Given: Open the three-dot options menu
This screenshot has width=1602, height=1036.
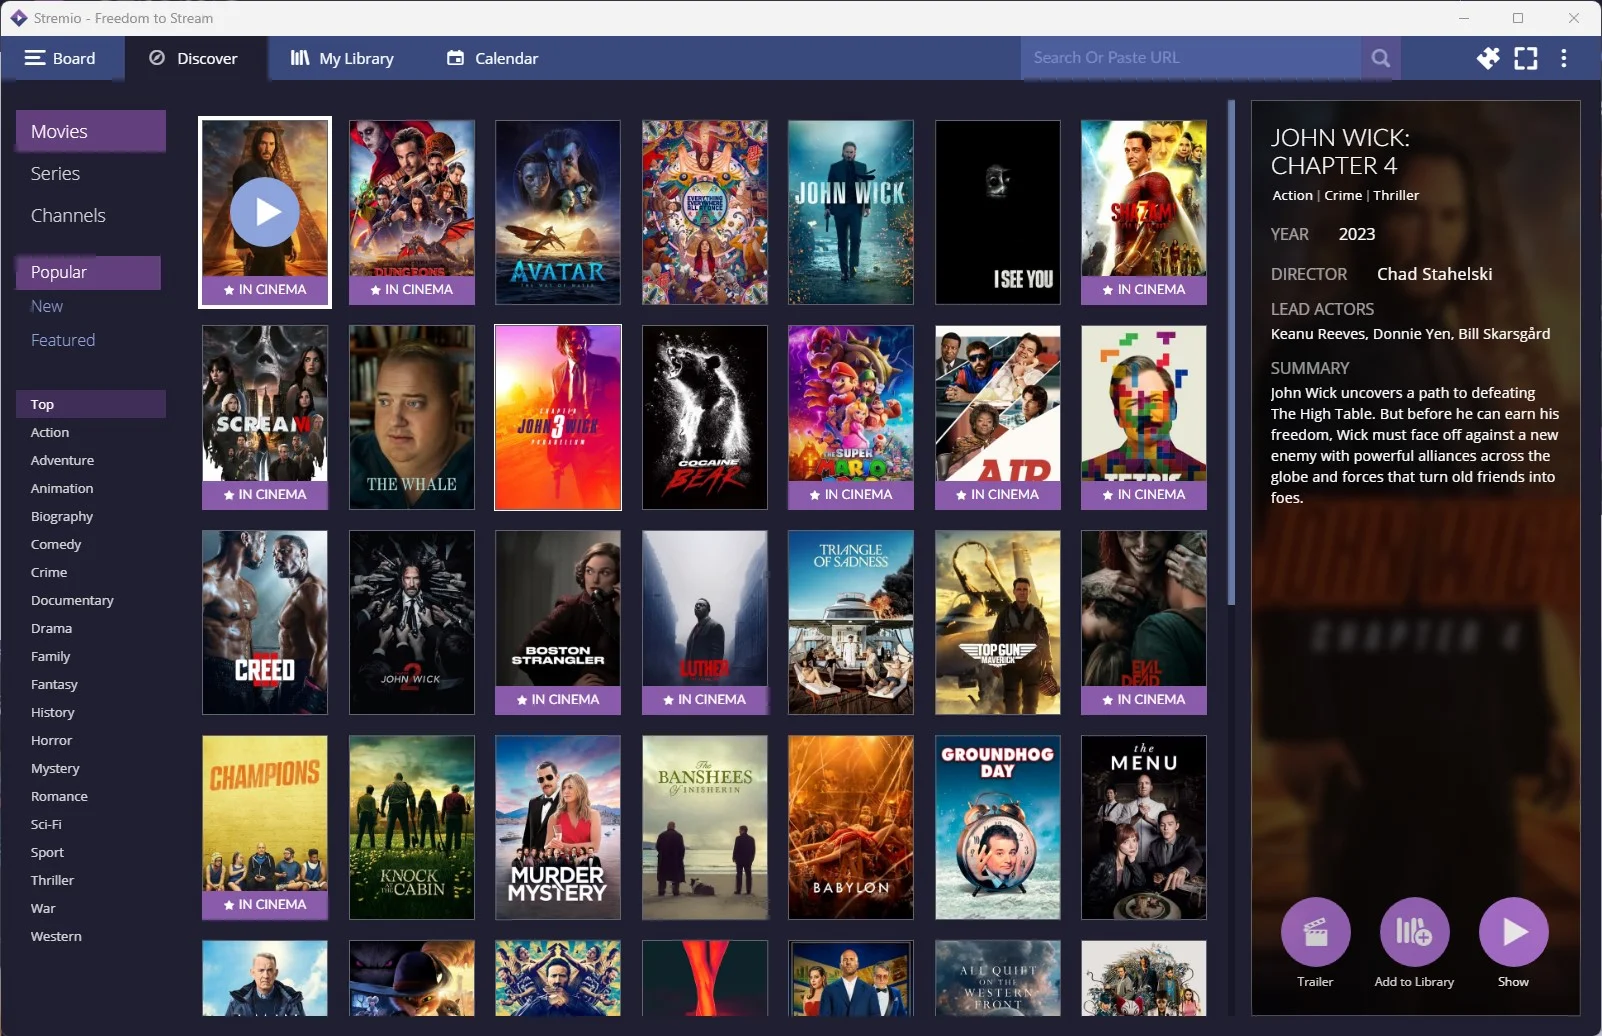Looking at the screenshot, I should 1564,58.
